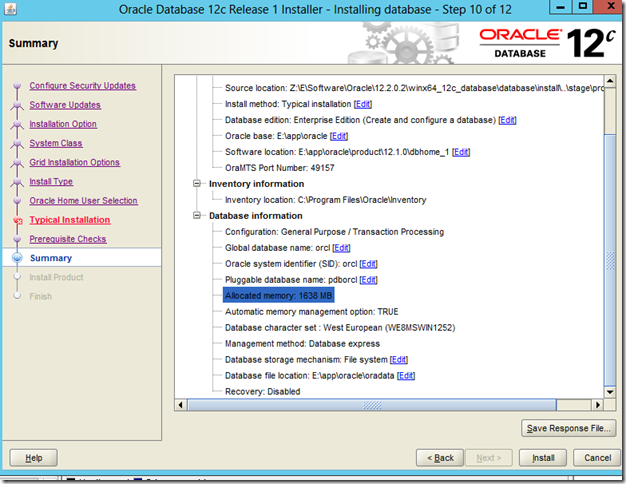Image resolution: width=626 pixels, height=484 pixels.
Task: Go back with the Back button
Action: click(x=443, y=458)
